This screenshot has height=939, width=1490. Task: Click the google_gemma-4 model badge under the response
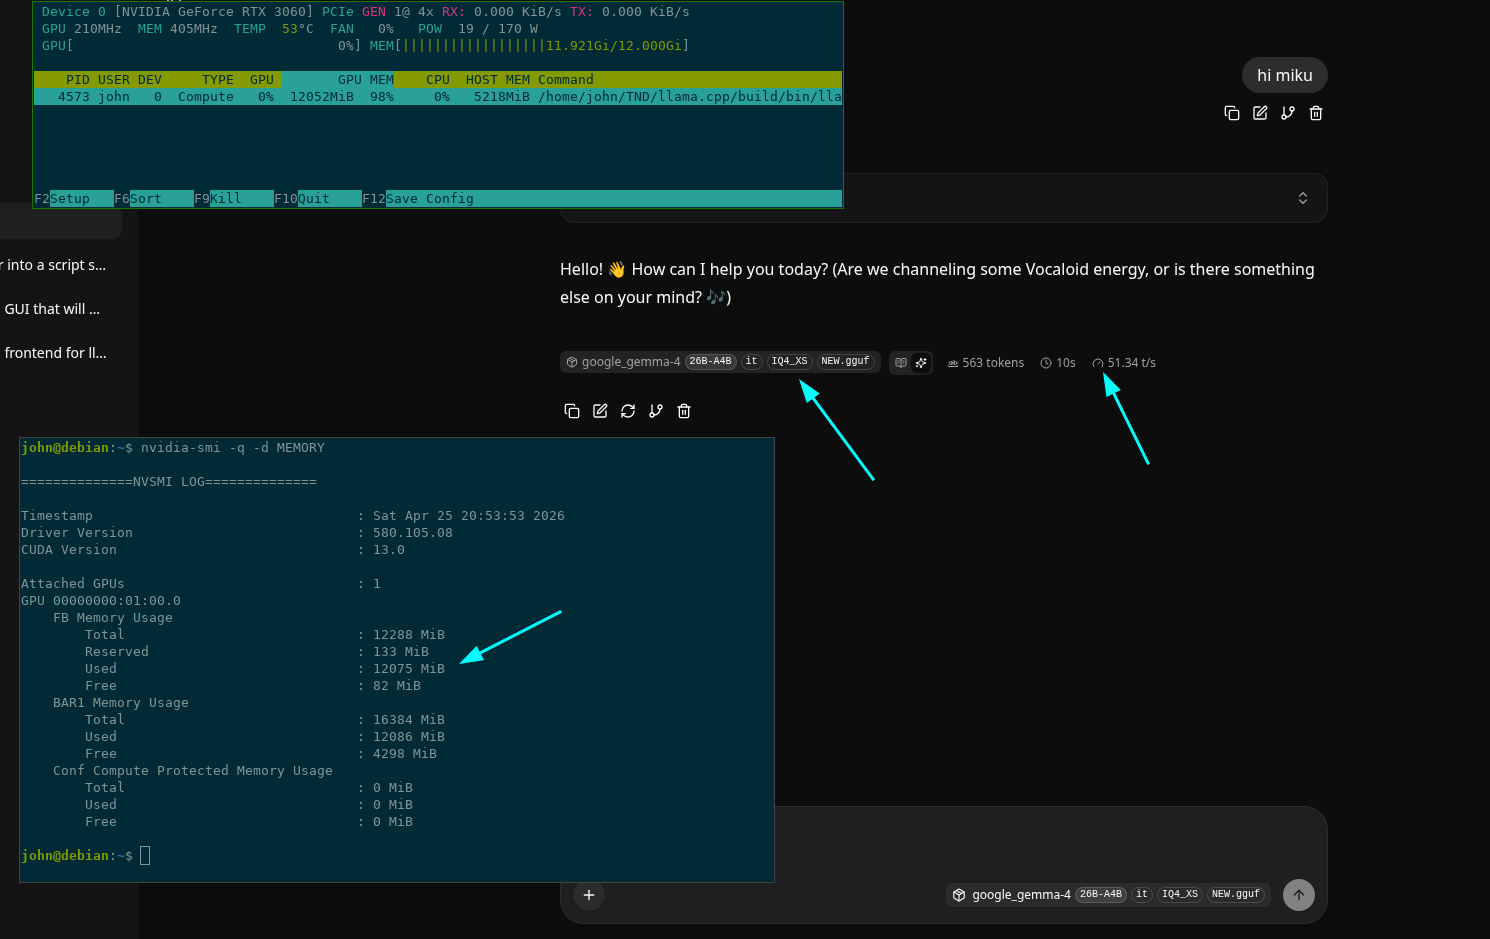(720, 362)
